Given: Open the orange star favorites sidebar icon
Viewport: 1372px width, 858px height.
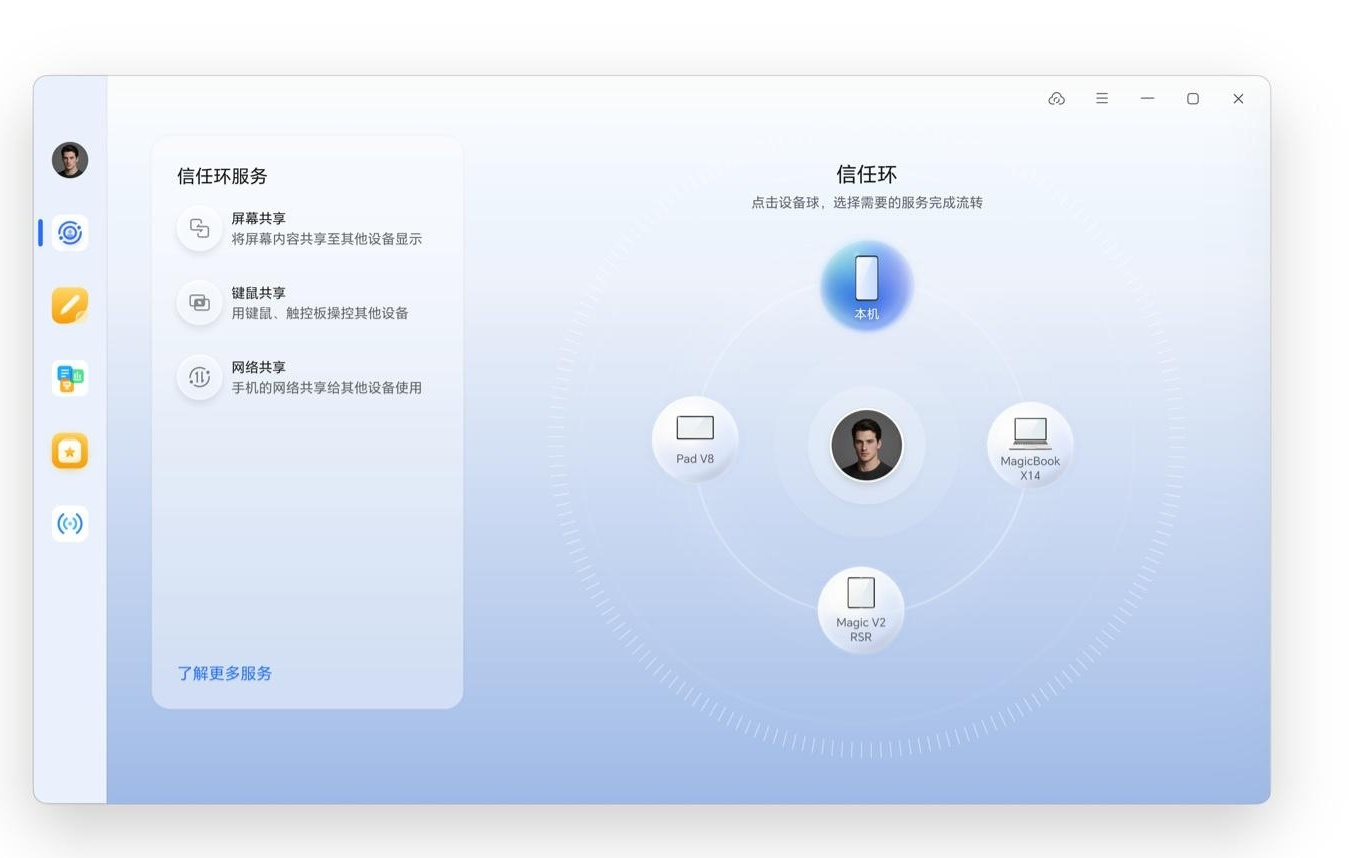Looking at the screenshot, I should pyautogui.click(x=70, y=451).
